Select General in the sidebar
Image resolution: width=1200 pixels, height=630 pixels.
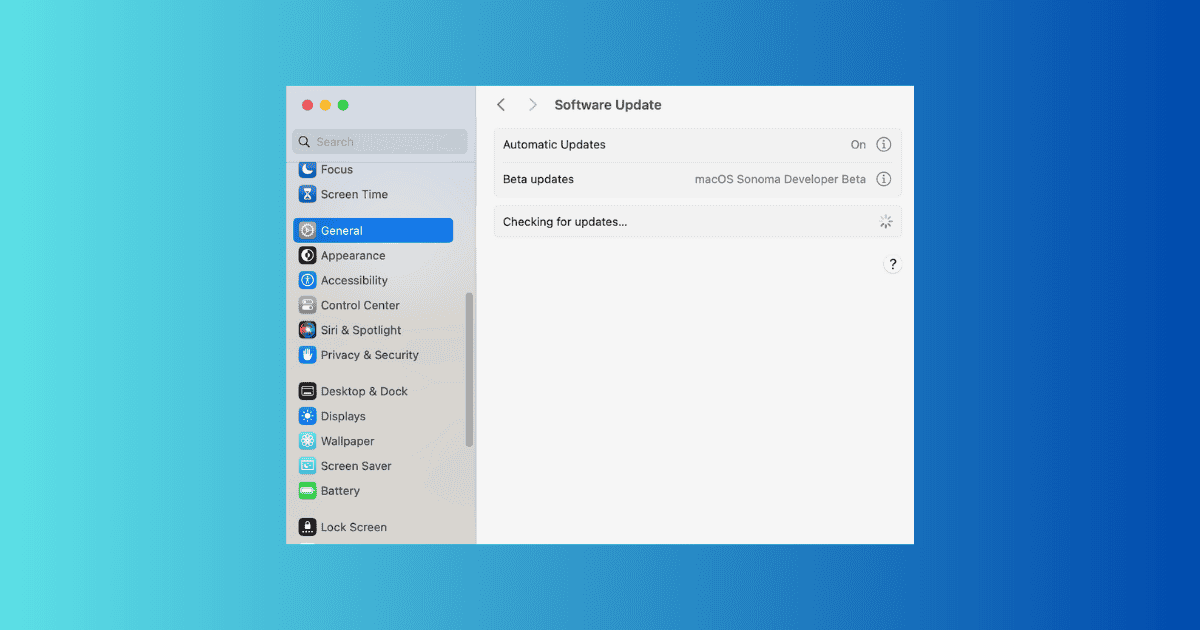pos(373,231)
